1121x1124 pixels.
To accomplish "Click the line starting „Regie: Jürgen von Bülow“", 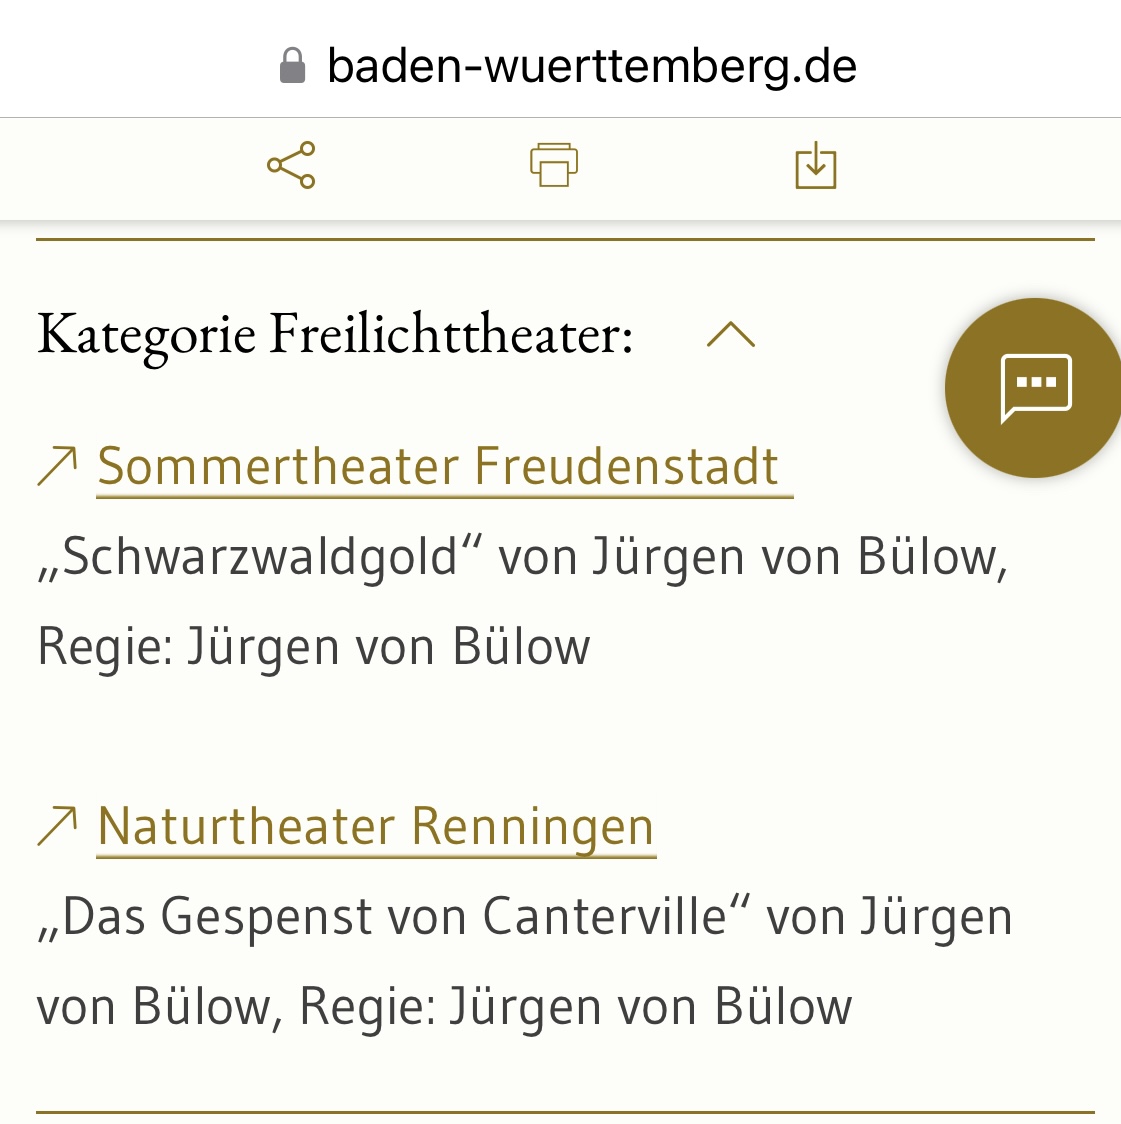I will pos(314,646).
